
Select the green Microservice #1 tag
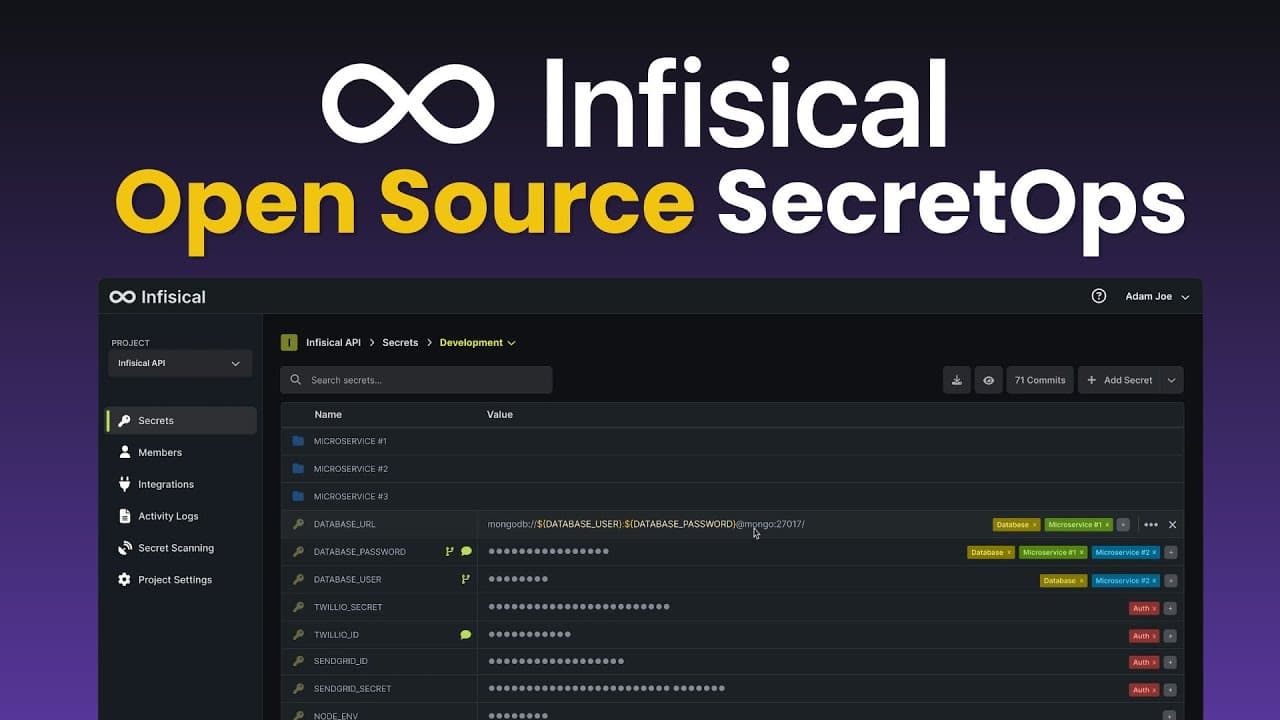coord(1079,524)
